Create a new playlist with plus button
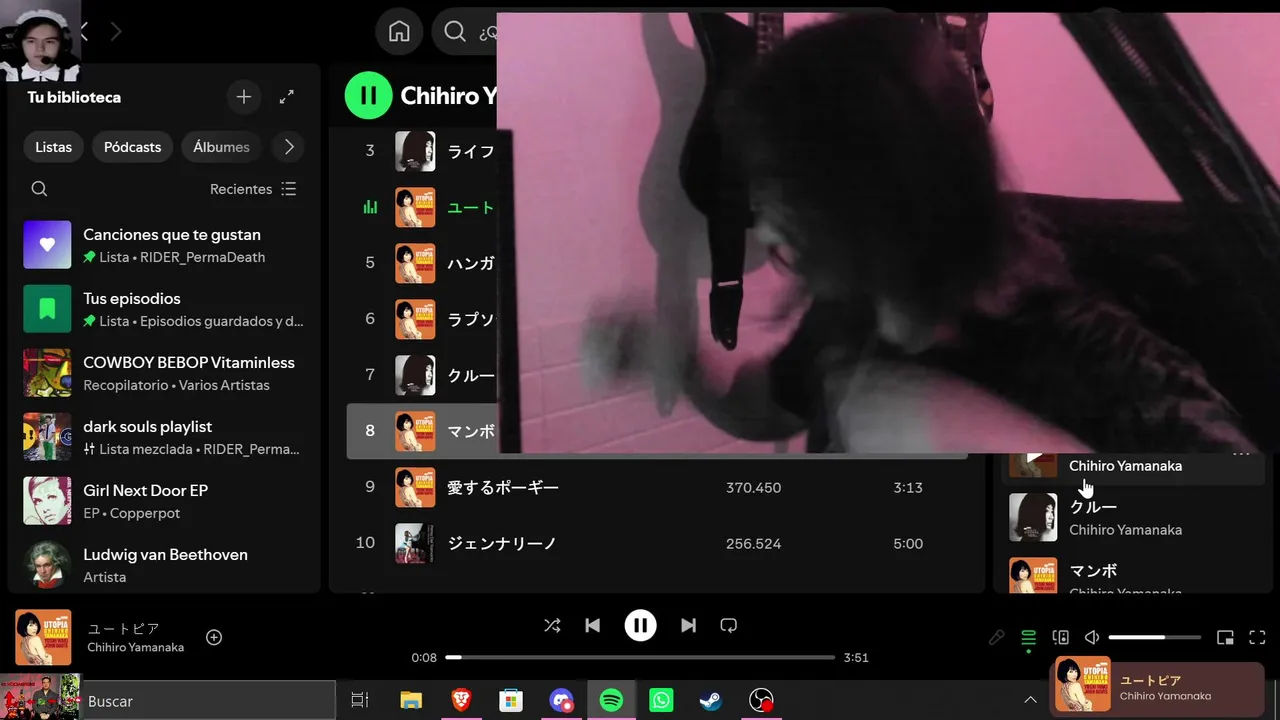Viewport: 1280px width, 720px height. [244, 97]
